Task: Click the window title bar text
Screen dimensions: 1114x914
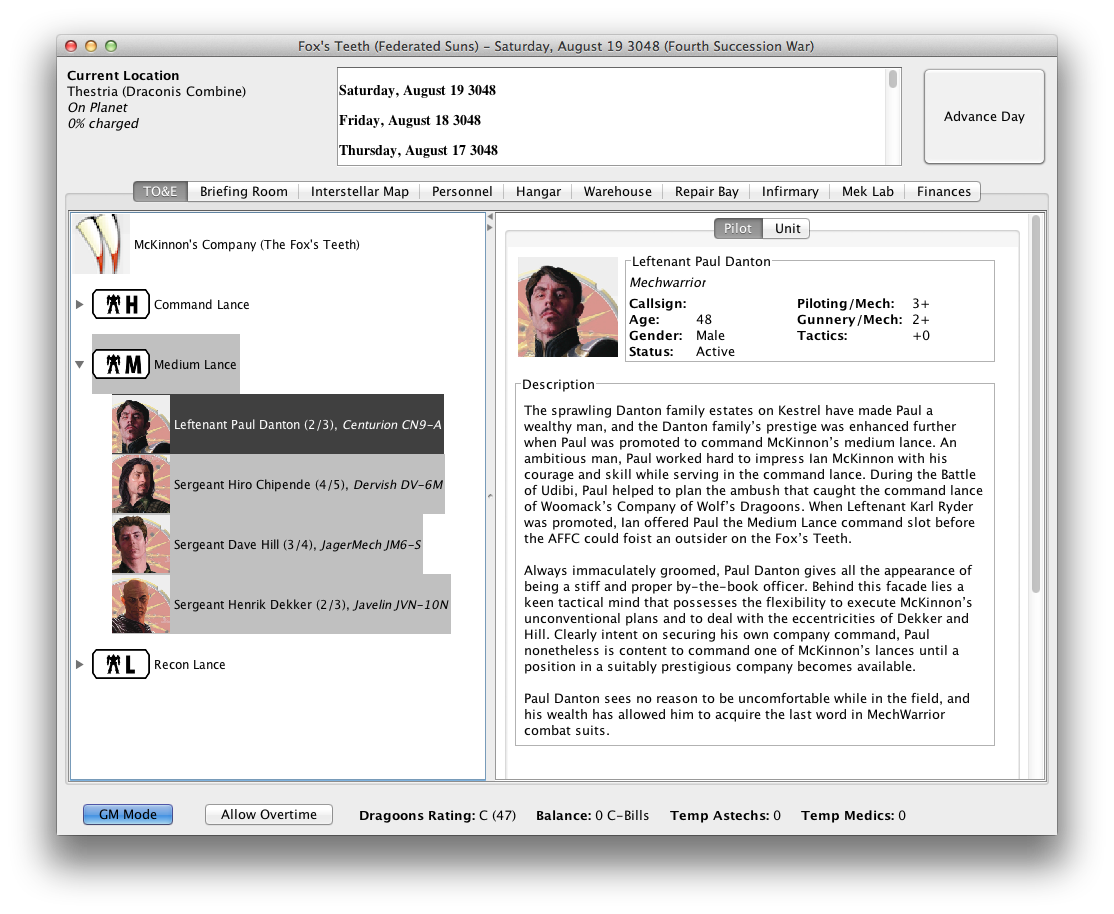Action: (556, 46)
